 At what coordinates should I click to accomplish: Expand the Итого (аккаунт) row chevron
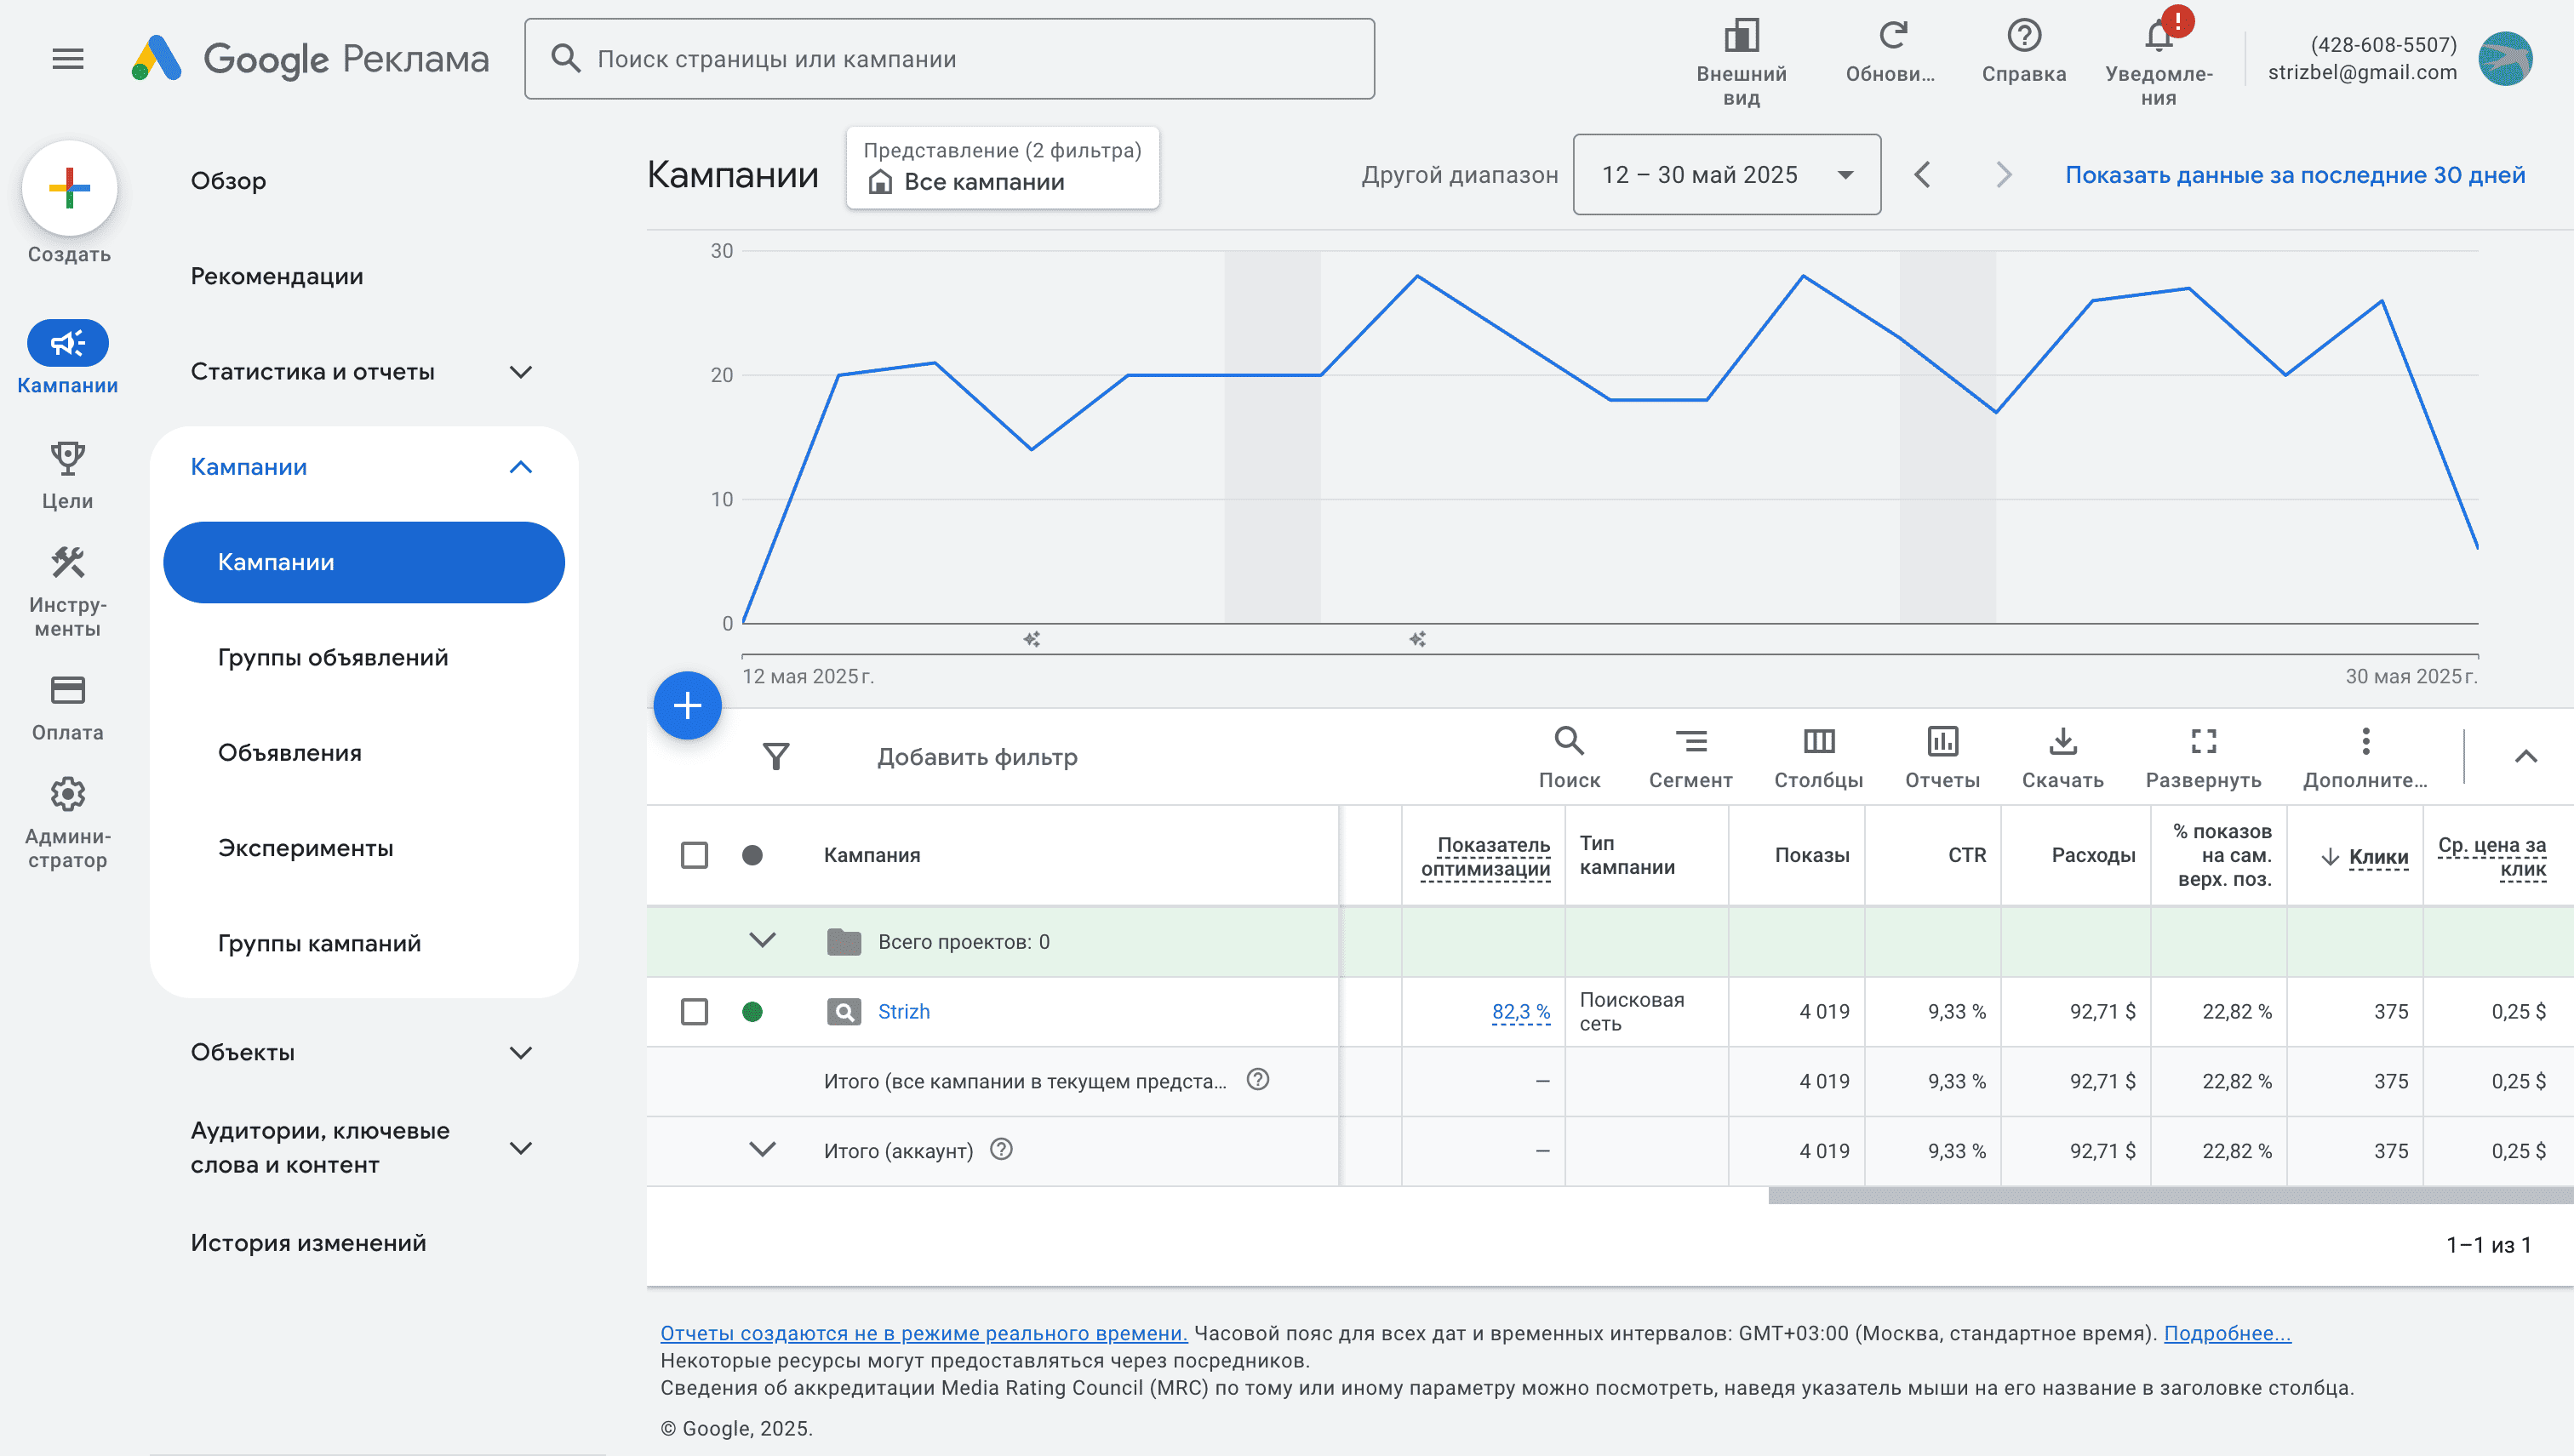[762, 1150]
